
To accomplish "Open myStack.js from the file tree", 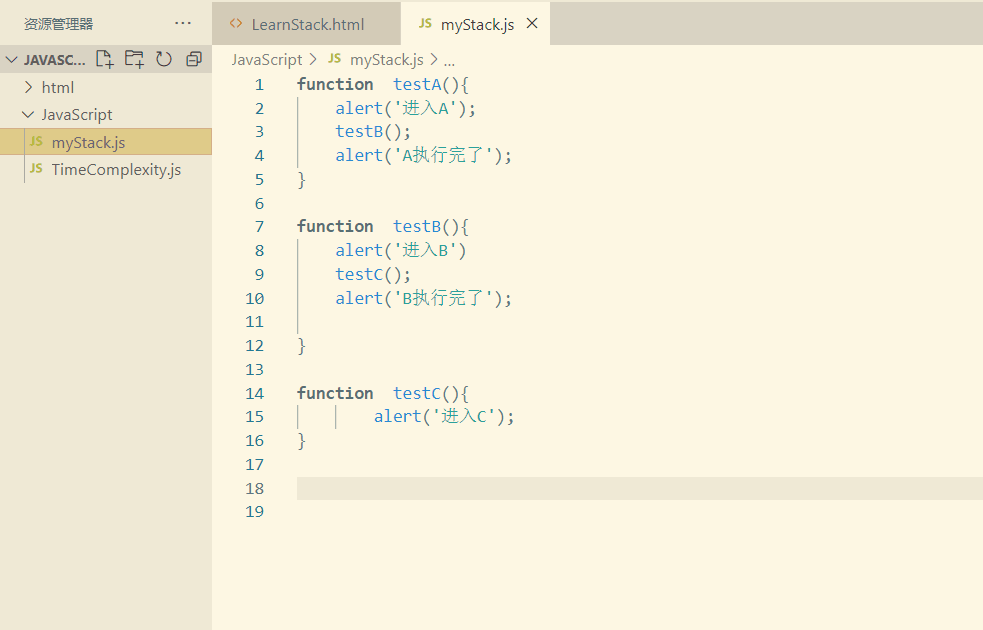I will point(106,142).
